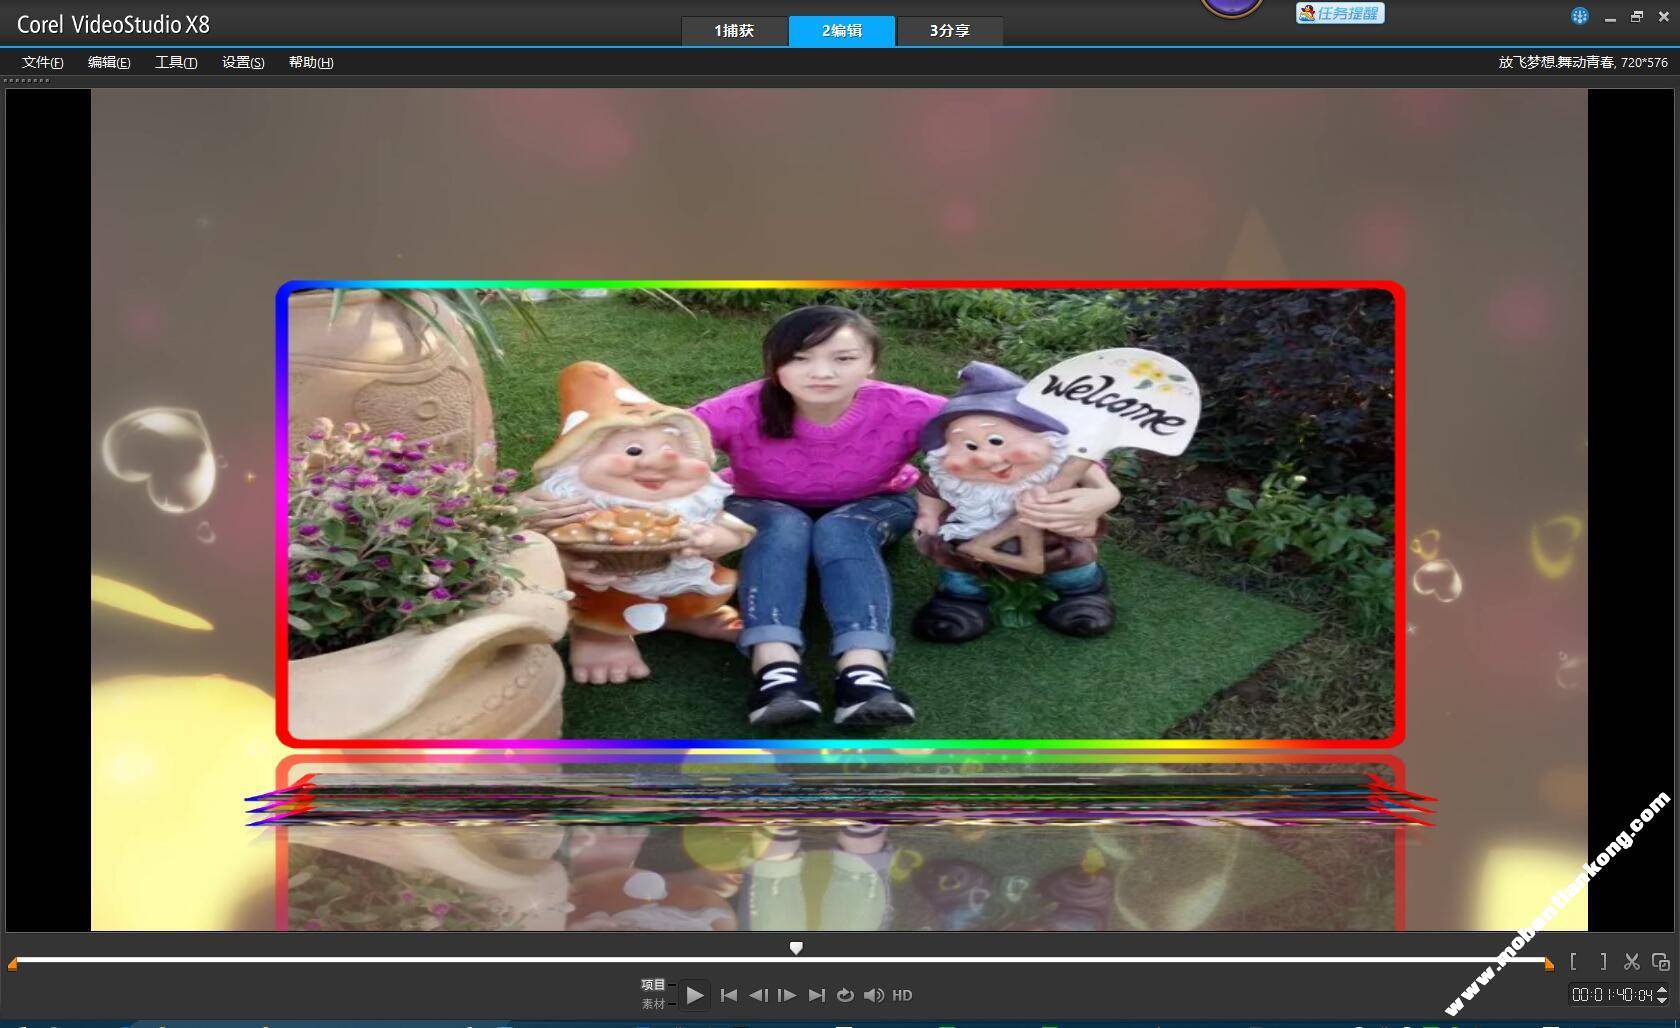The image size is (1680, 1028).
Task: Click the timecode field 00:01:40:04
Action: [x=1612, y=995]
